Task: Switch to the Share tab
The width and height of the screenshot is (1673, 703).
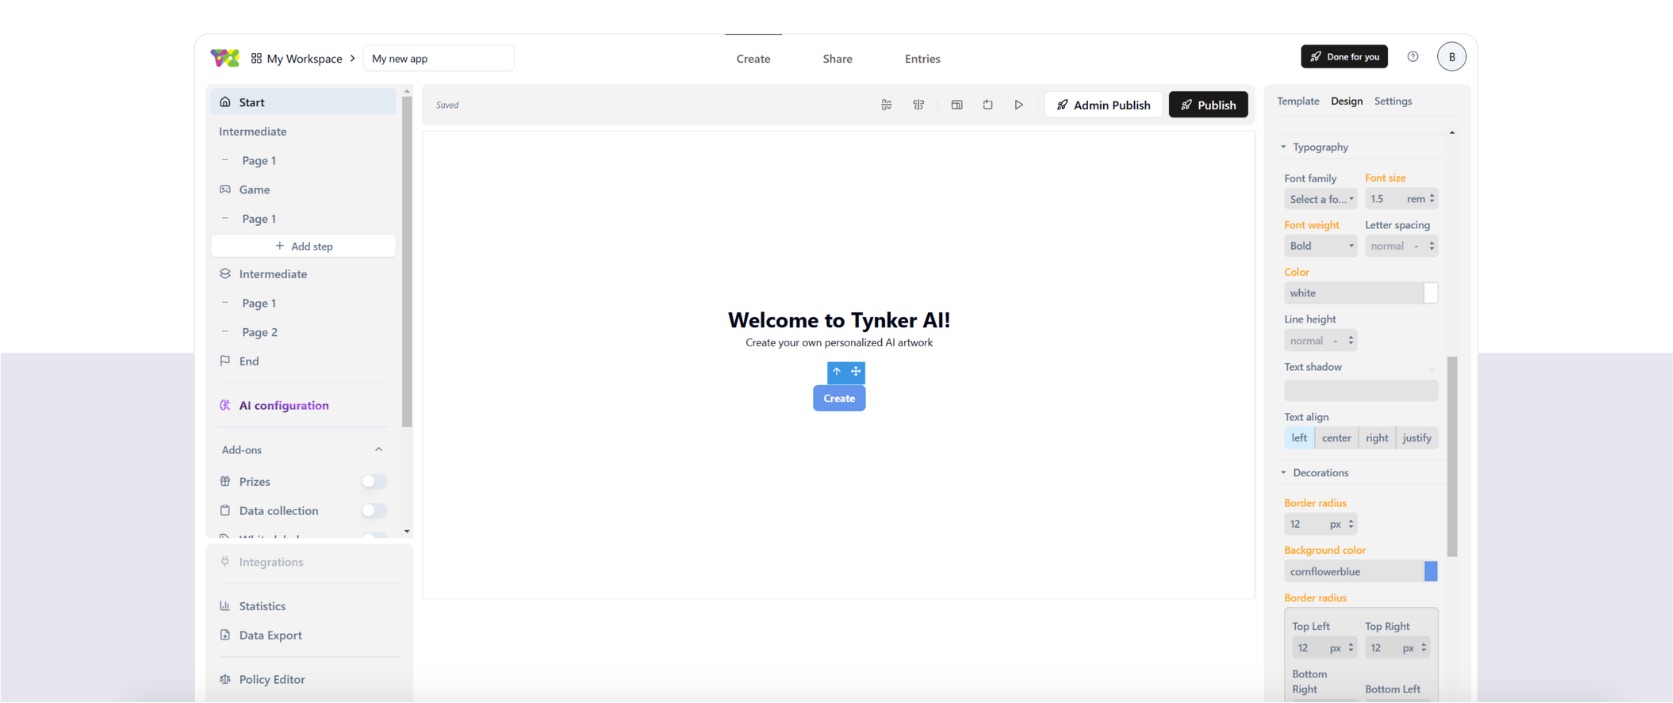Action: click(838, 59)
